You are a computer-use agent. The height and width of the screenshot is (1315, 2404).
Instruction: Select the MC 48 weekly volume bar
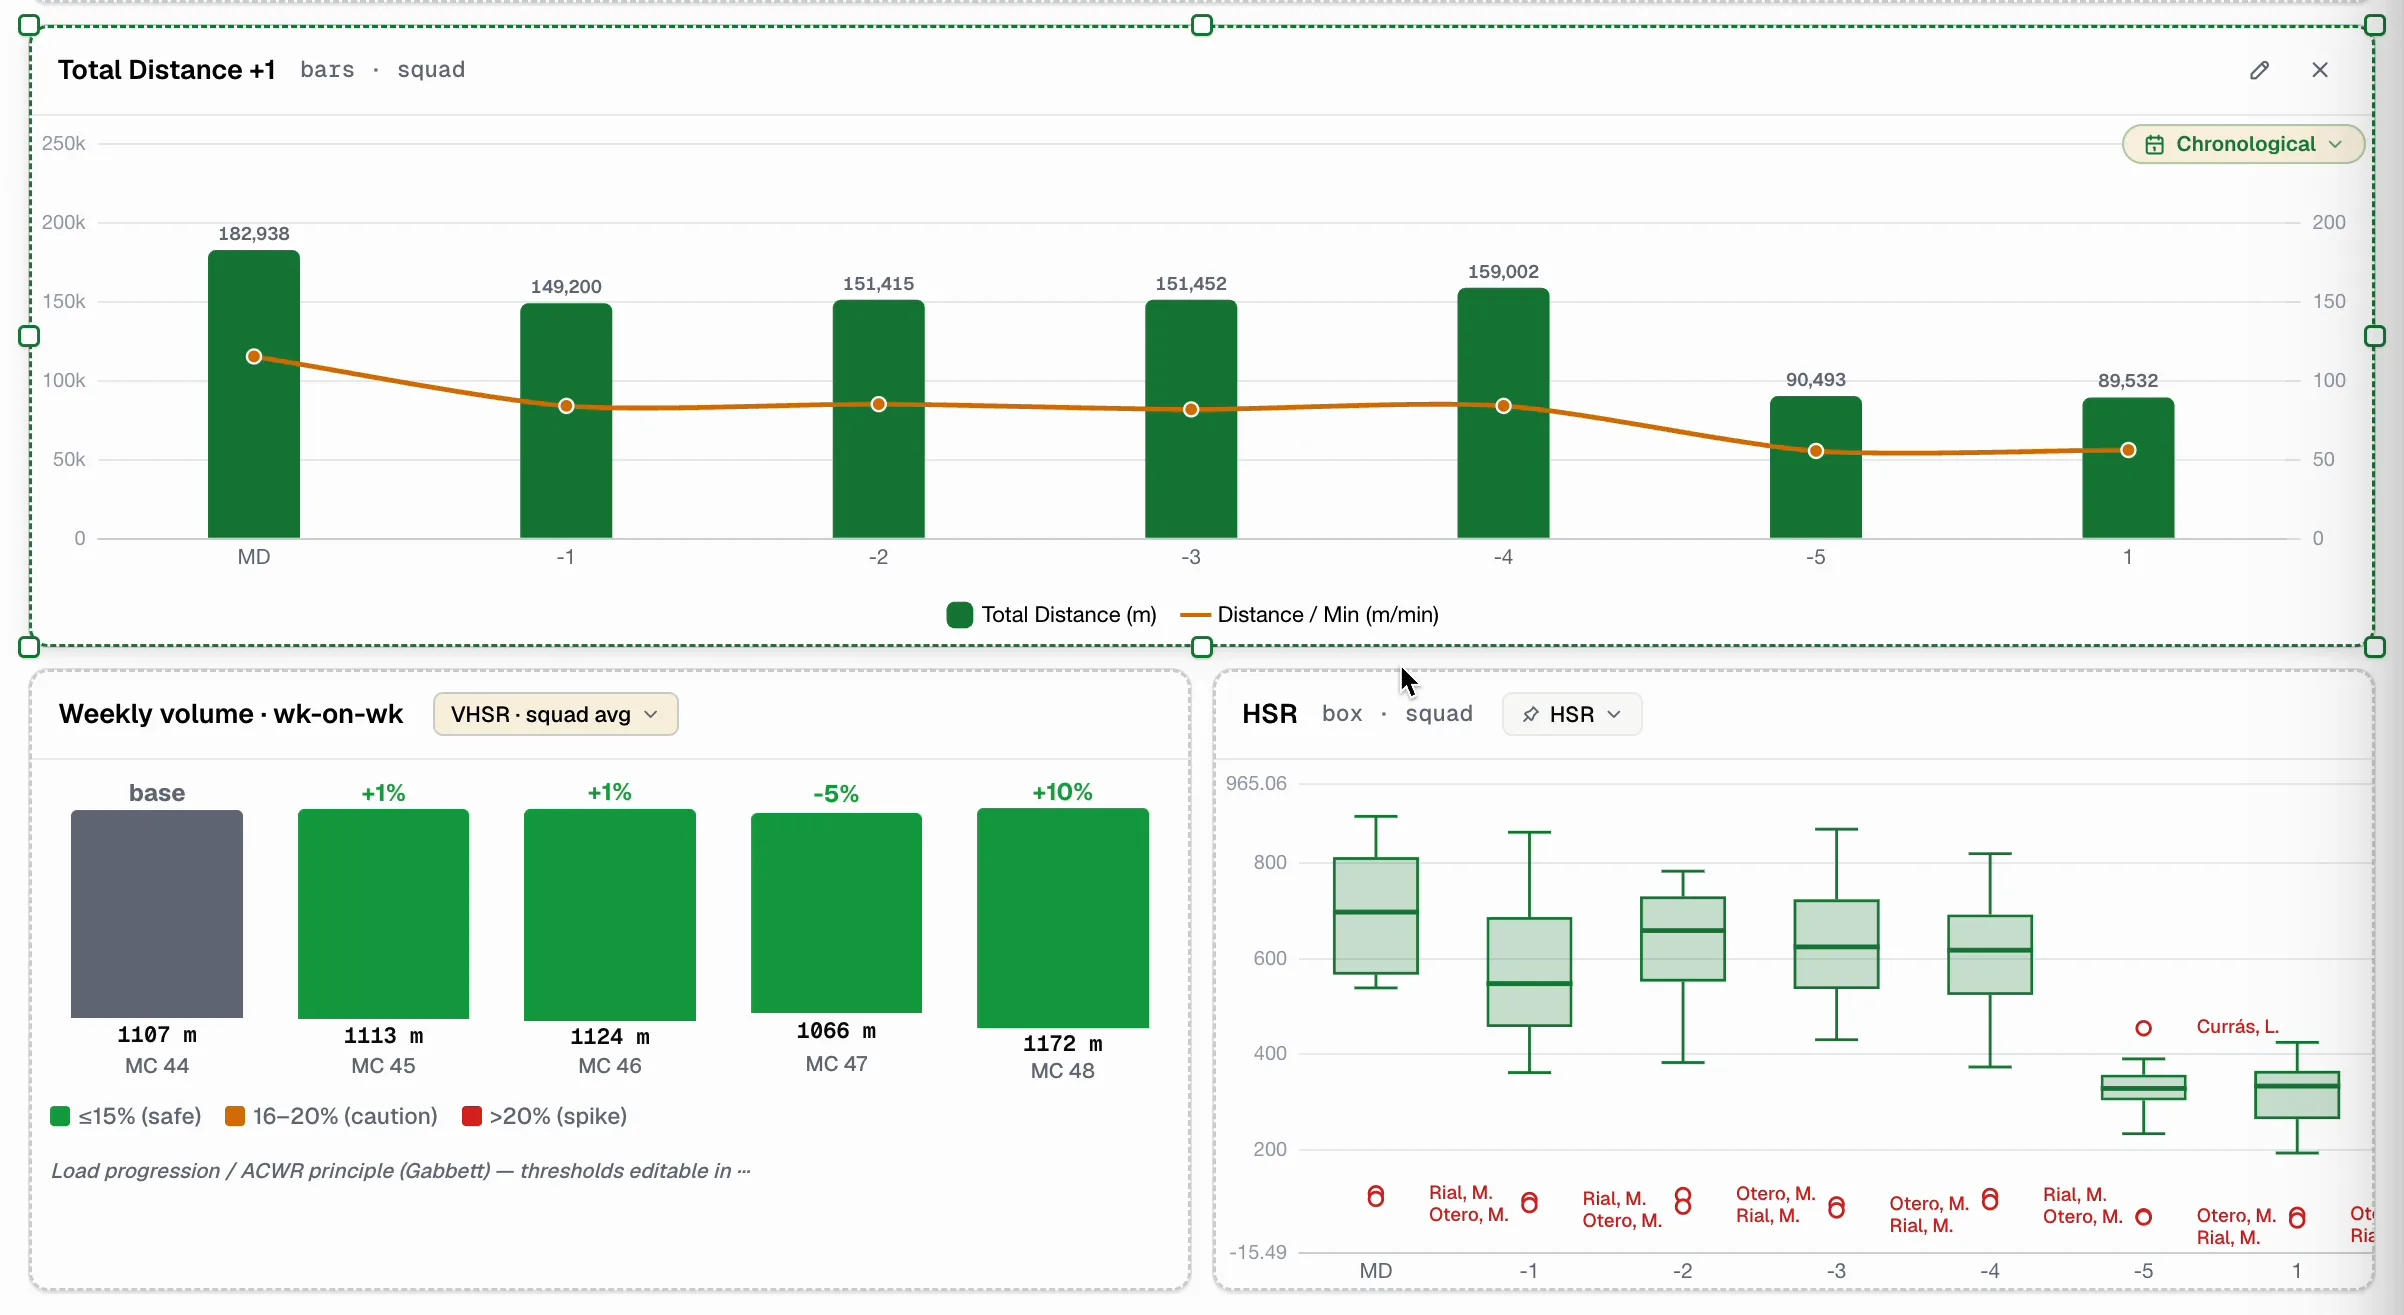coord(1063,918)
